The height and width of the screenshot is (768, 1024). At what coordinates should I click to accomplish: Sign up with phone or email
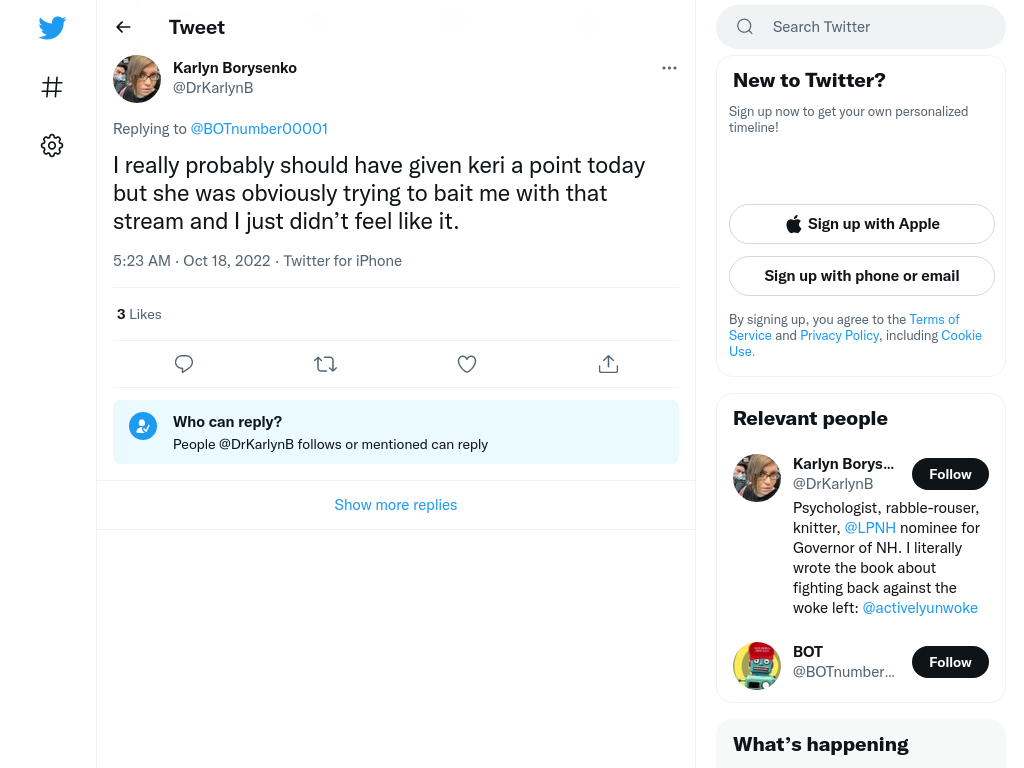click(x=862, y=276)
